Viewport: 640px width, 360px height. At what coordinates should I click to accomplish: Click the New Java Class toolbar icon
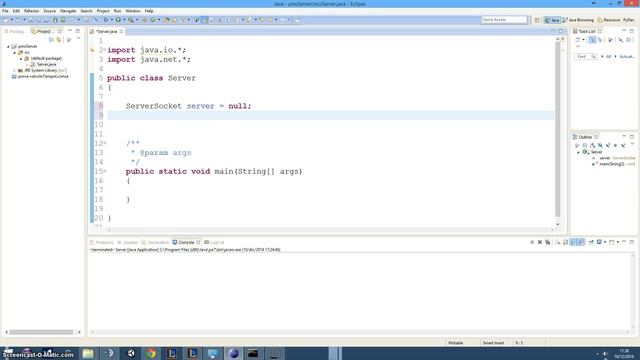[153, 20]
